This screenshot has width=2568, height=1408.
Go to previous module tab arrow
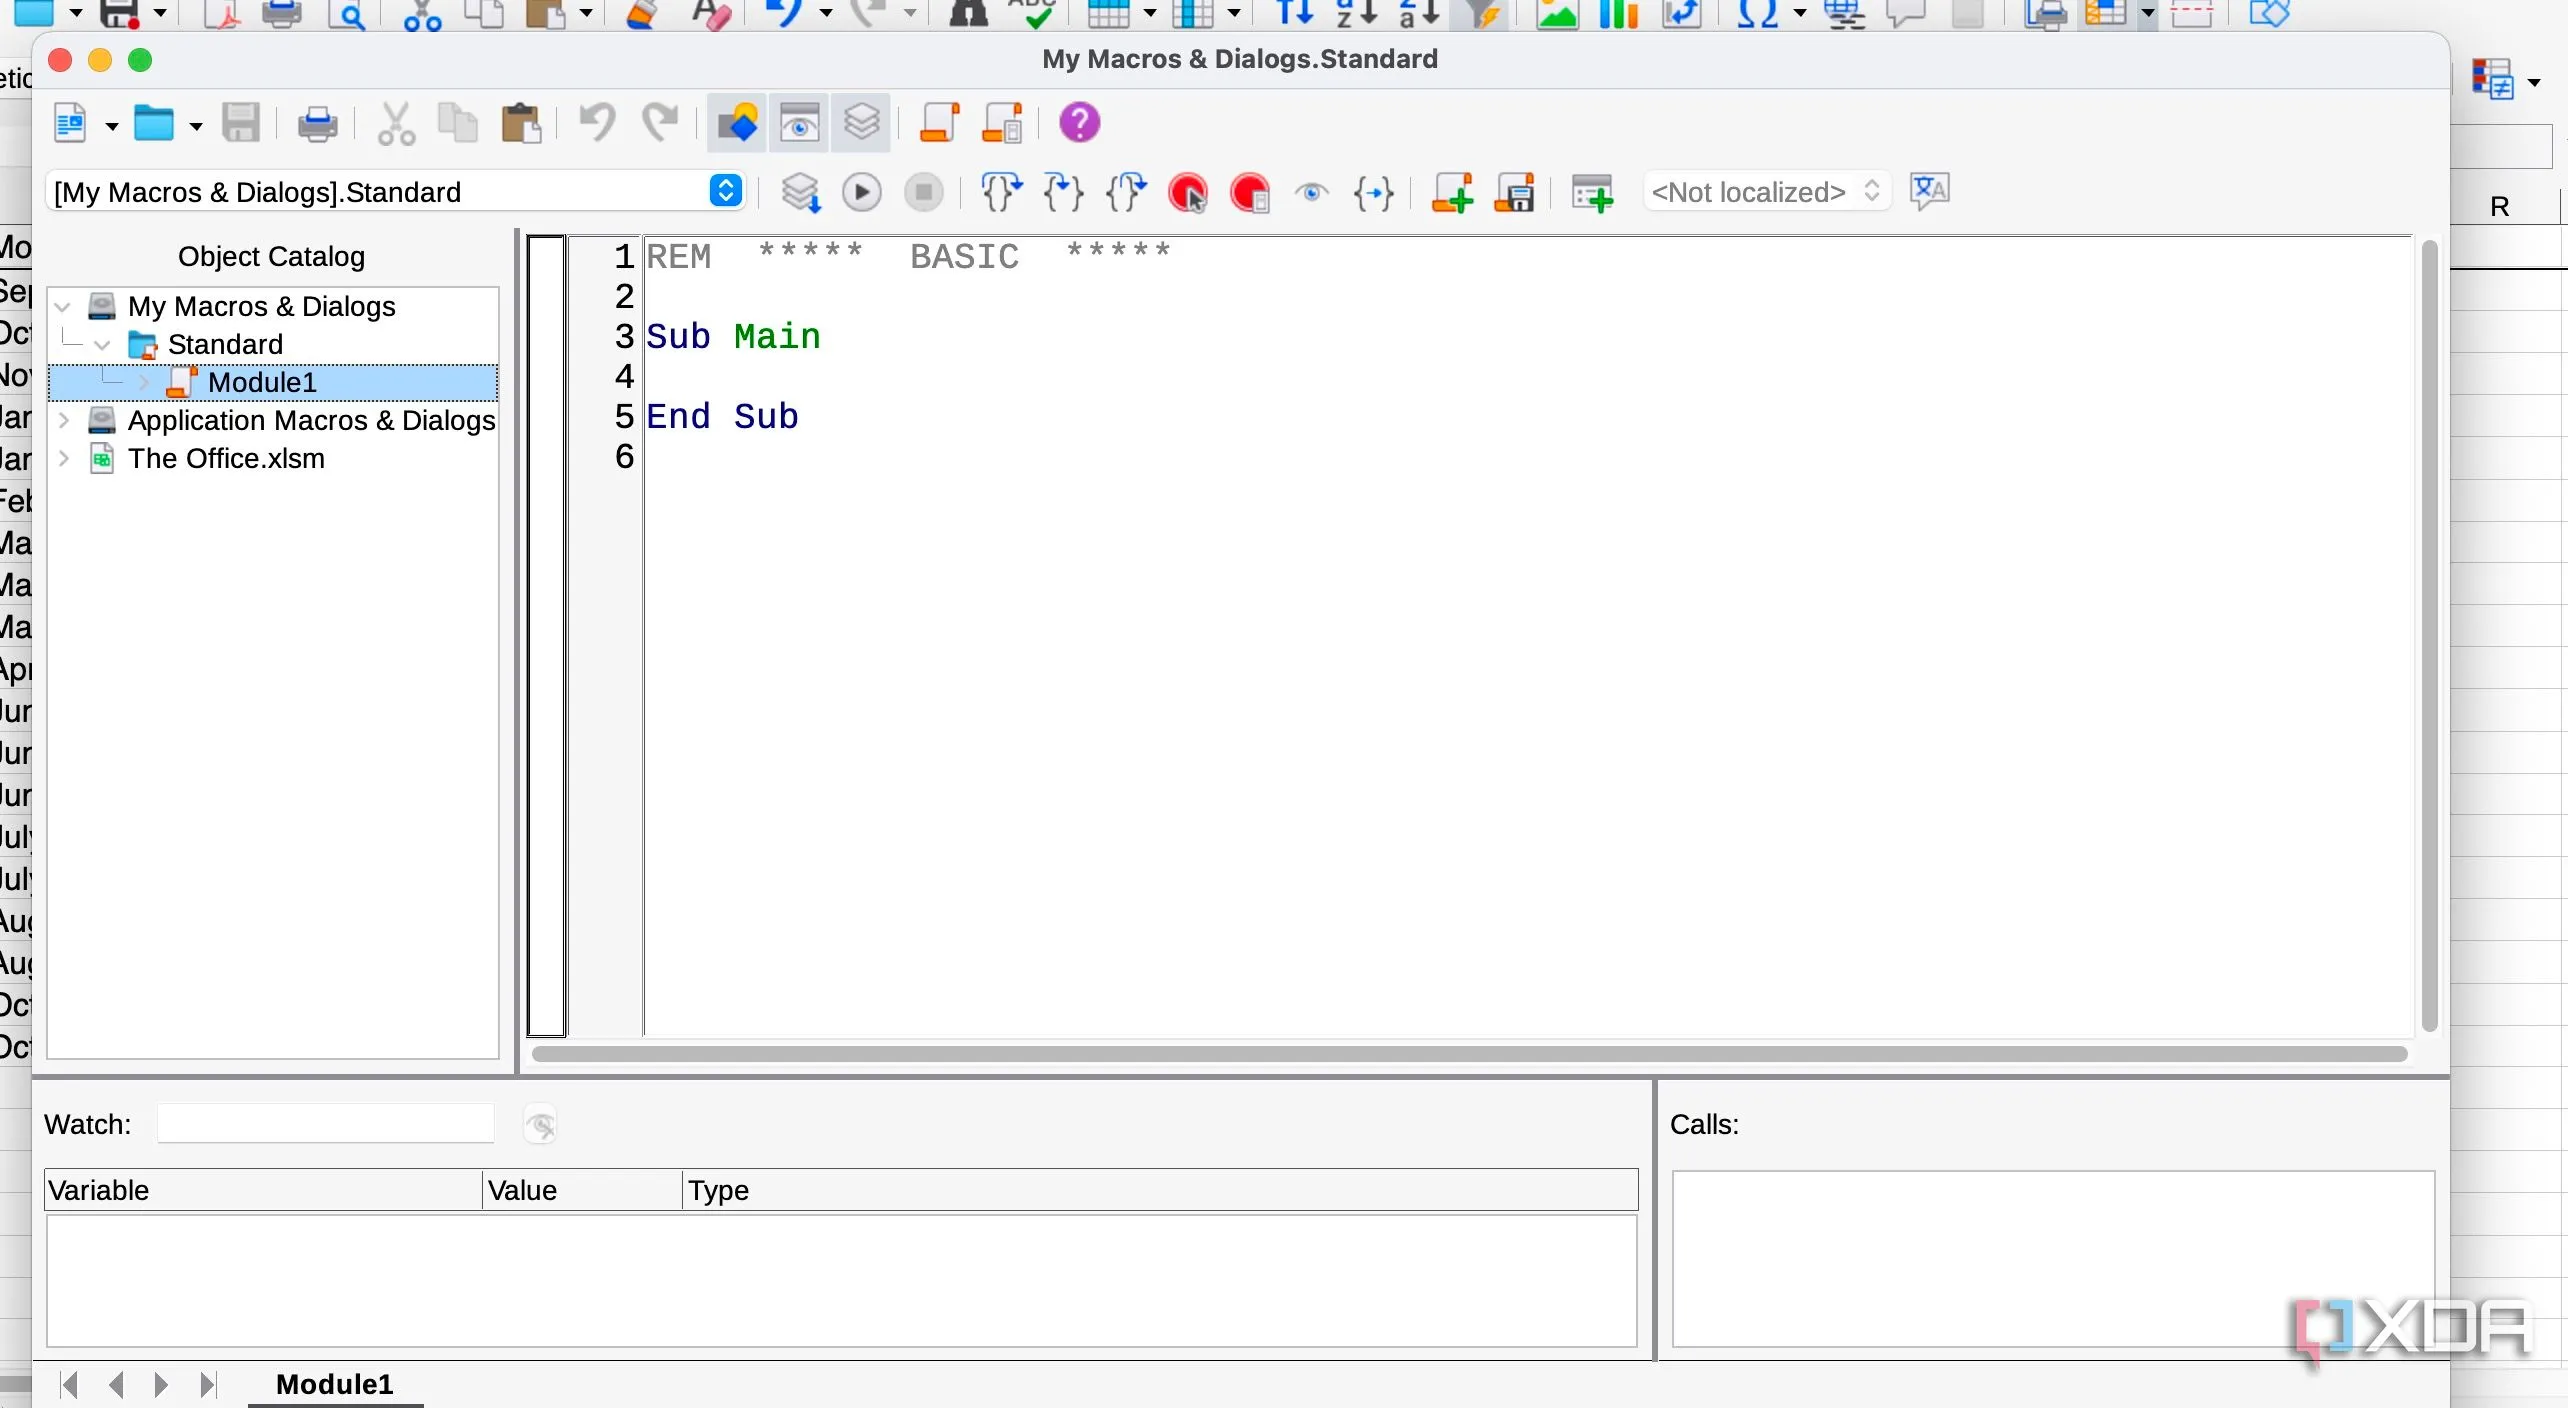click(x=116, y=1385)
